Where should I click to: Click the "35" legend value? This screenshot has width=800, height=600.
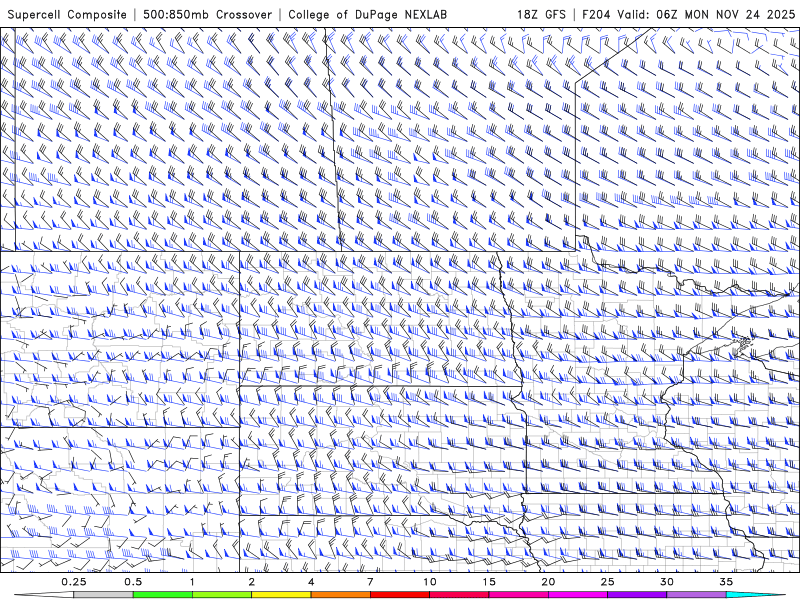point(726,582)
